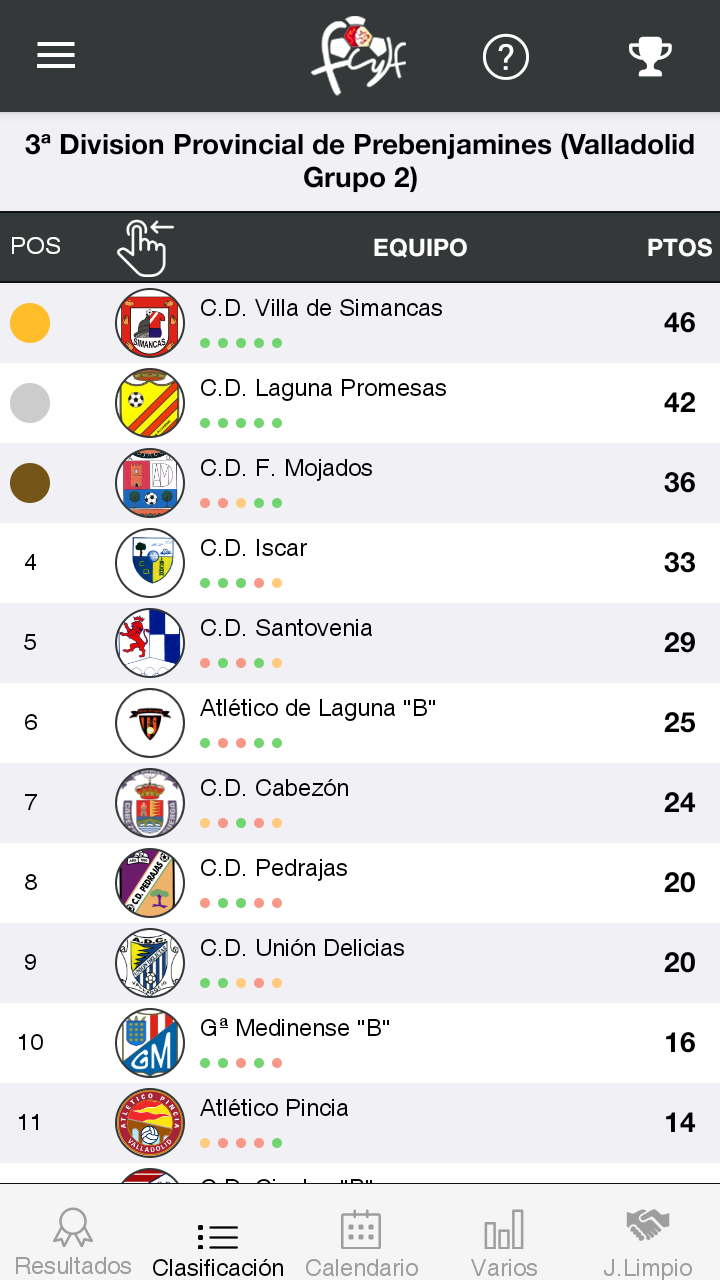The width and height of the screenshot is (720, 1280).
Task: Tap the Atlético Pincia team badge
Action: (150, 1123)
